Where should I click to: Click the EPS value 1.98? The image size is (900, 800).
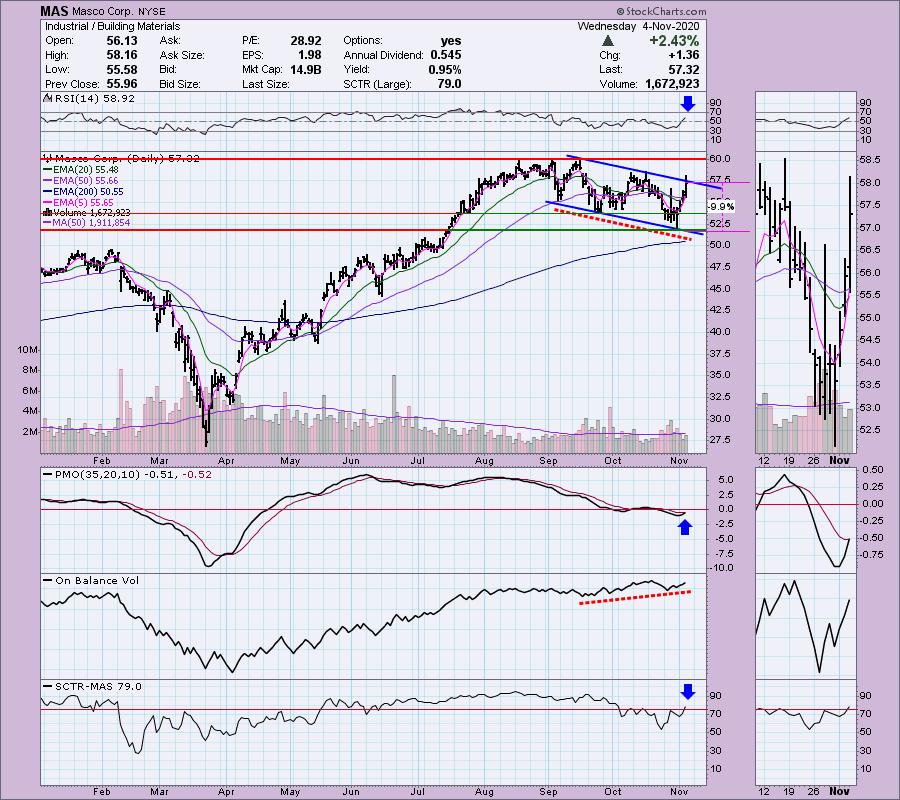point(310,55)
